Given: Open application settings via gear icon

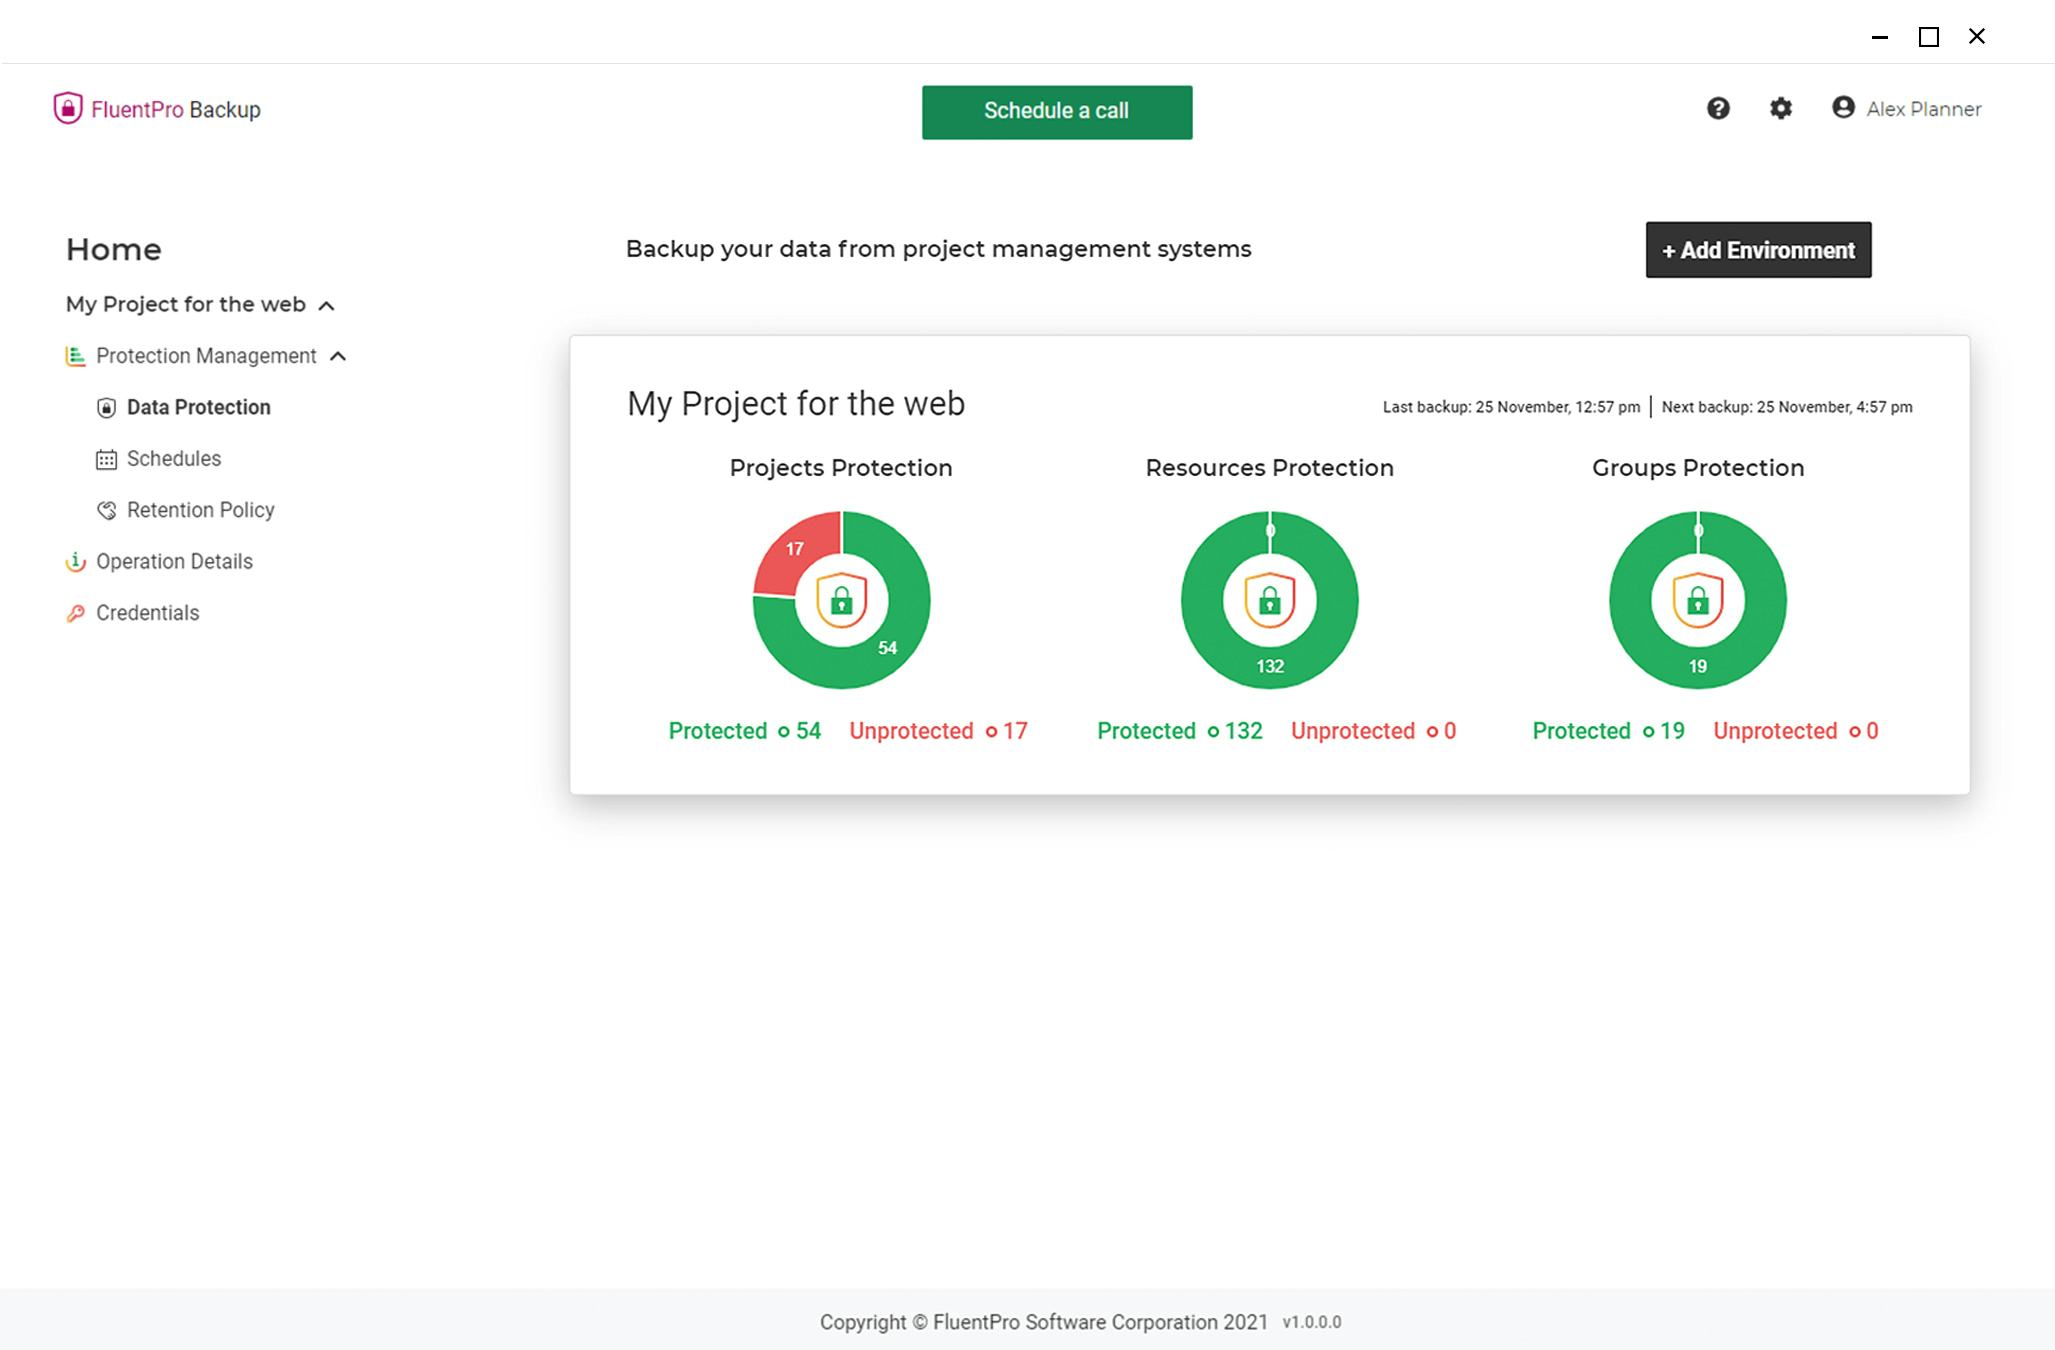Looking at the screenshot, I should click(x=1780, y=109).
